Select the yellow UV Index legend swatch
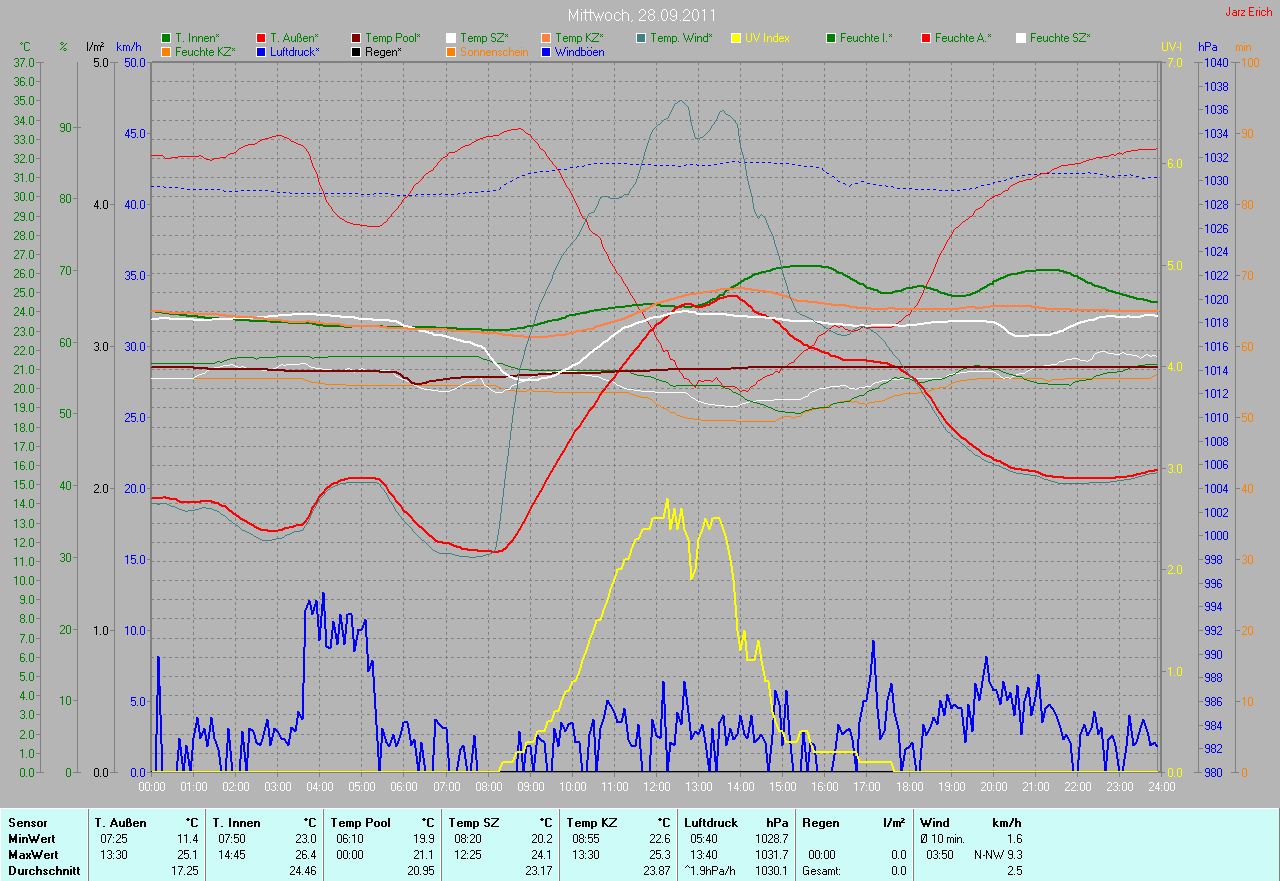 coord(736,37)
